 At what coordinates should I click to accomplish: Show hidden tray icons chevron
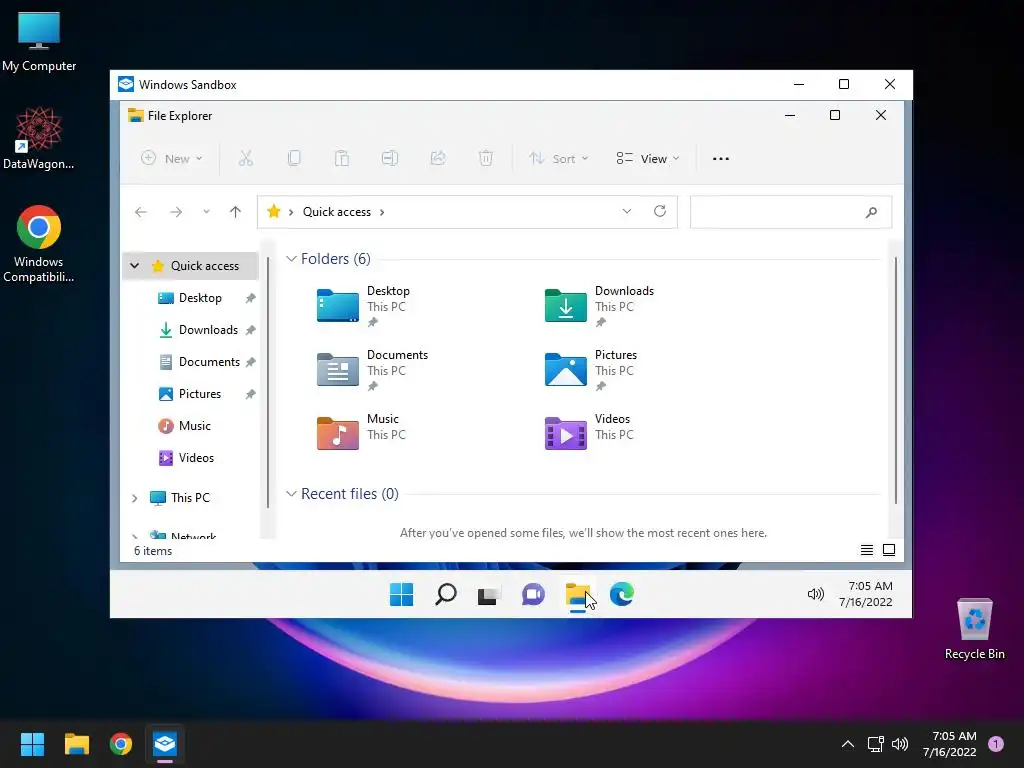click(x=848, y=744)
